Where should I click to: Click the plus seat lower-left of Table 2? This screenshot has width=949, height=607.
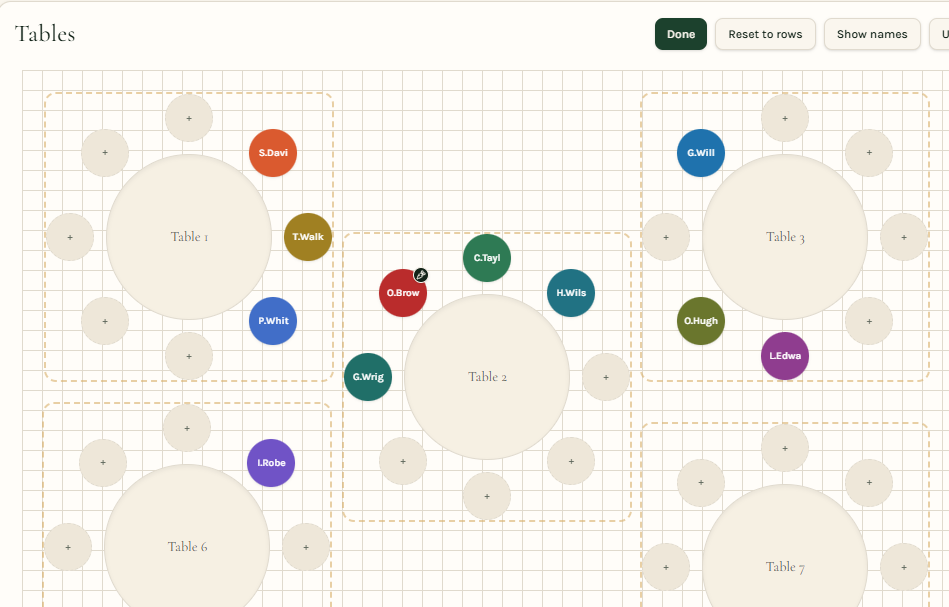point(403,461)
